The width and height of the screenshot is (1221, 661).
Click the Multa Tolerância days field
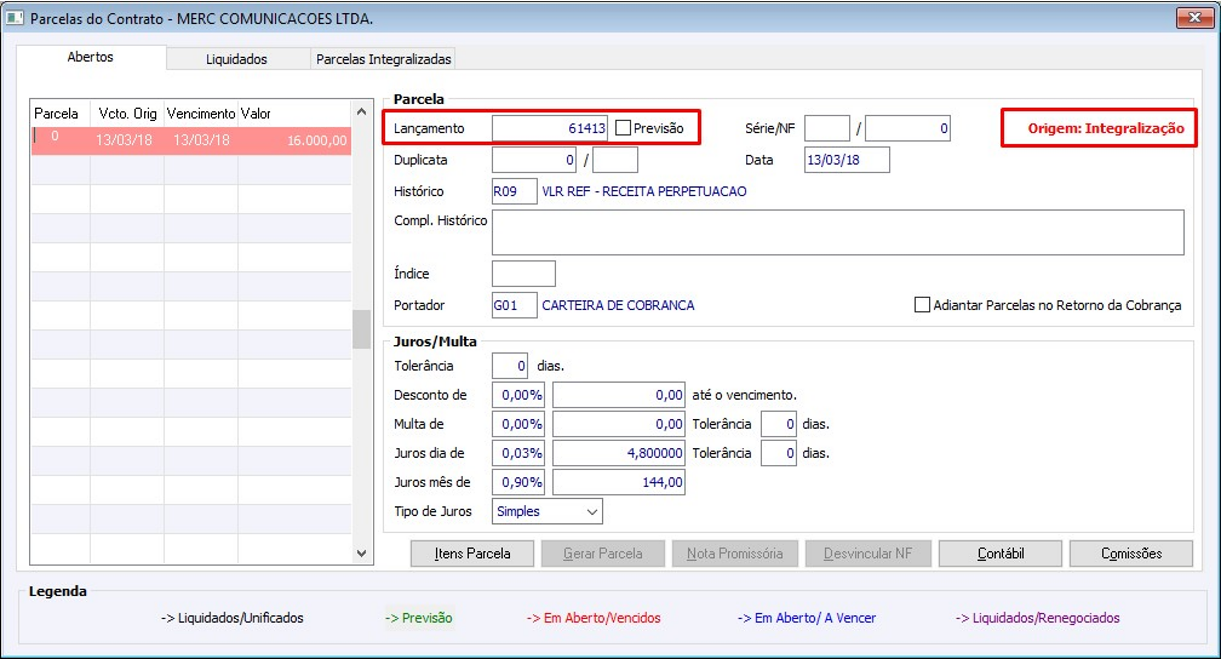(x=779, y=424)
